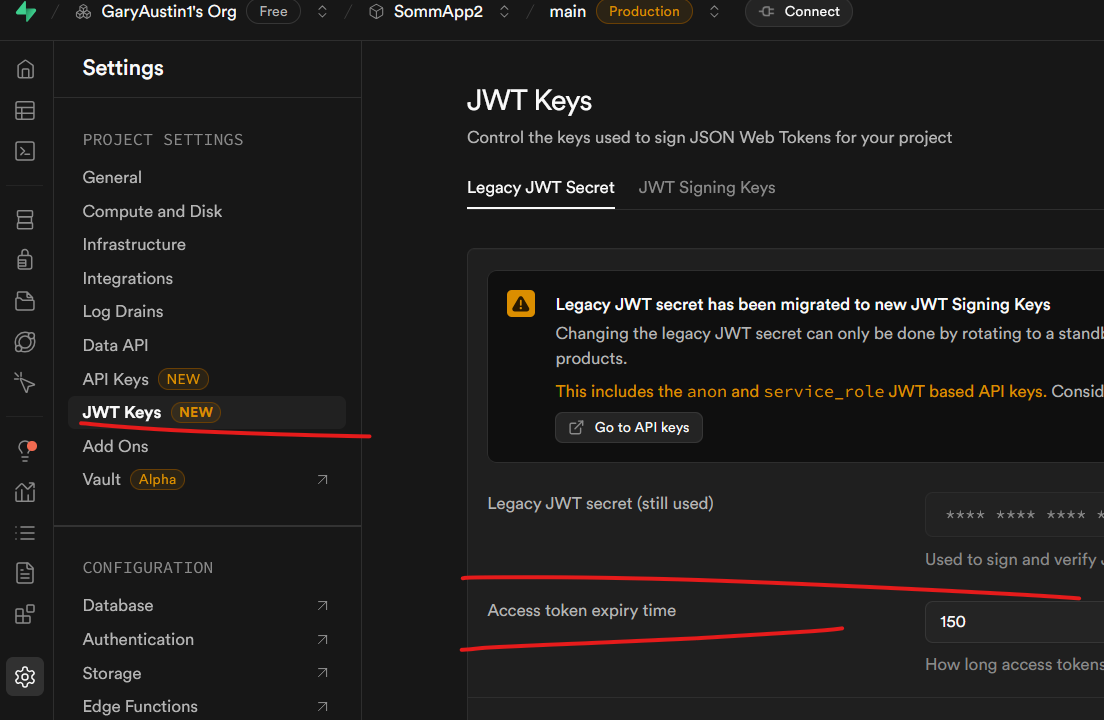Open branch switcher chevrons next to Production

pyautogui.click(x=714, y=12)
